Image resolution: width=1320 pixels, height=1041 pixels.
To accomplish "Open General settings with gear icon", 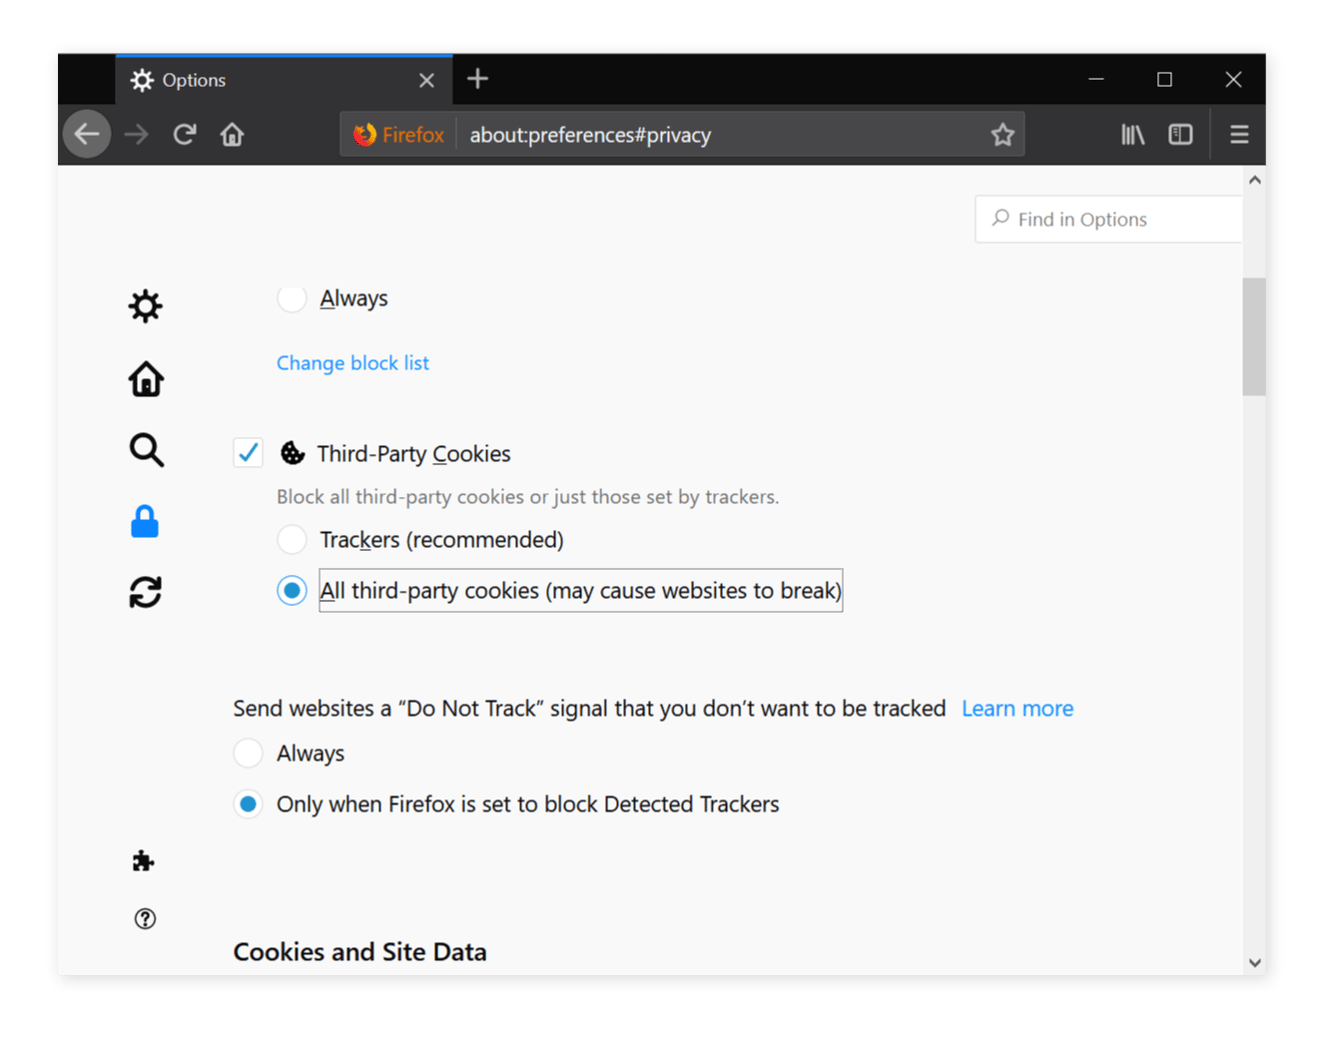I will 145,306.
